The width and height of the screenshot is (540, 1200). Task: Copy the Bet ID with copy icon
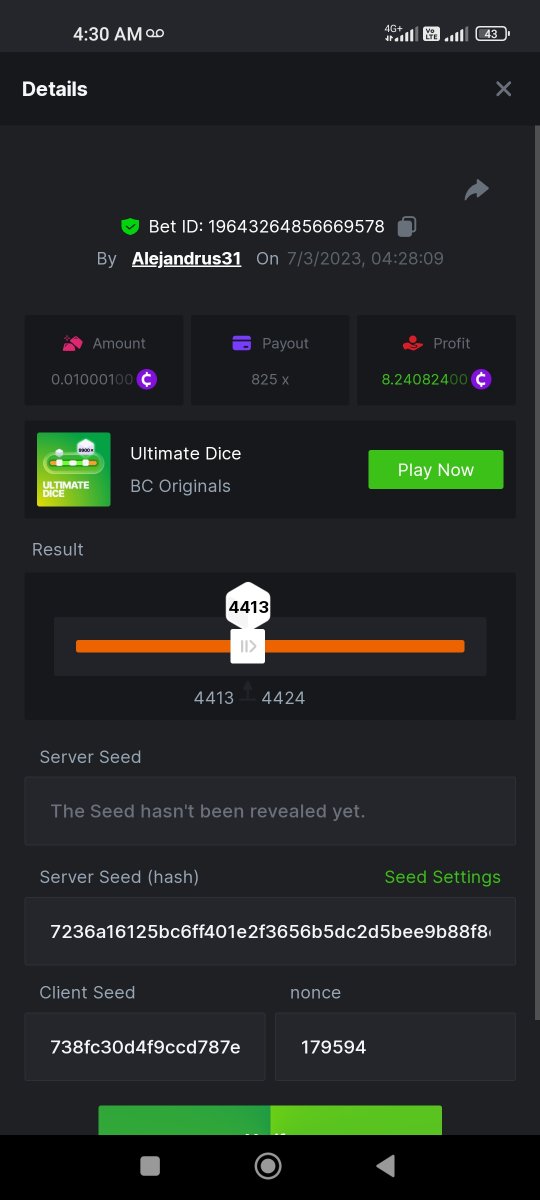pos(407,226)
